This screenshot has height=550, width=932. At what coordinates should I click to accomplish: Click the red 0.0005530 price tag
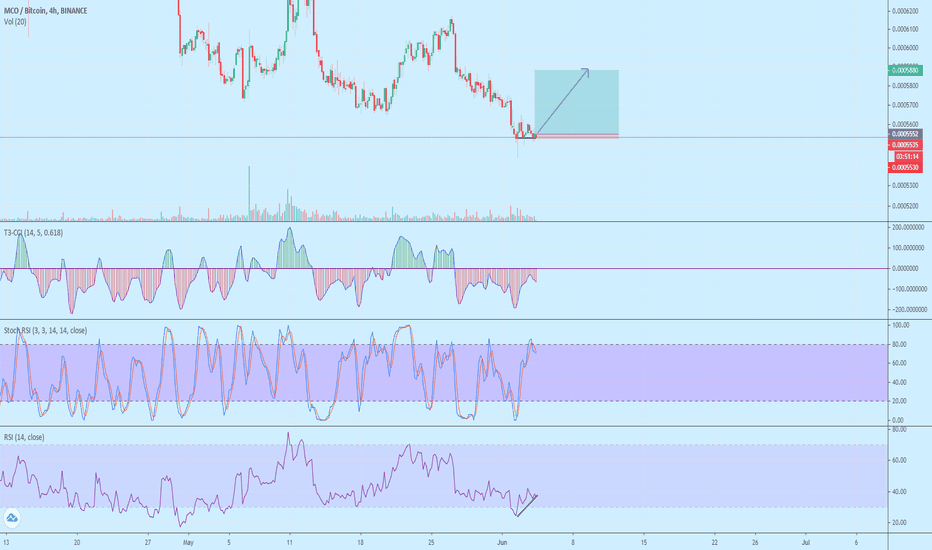point(906,168)
